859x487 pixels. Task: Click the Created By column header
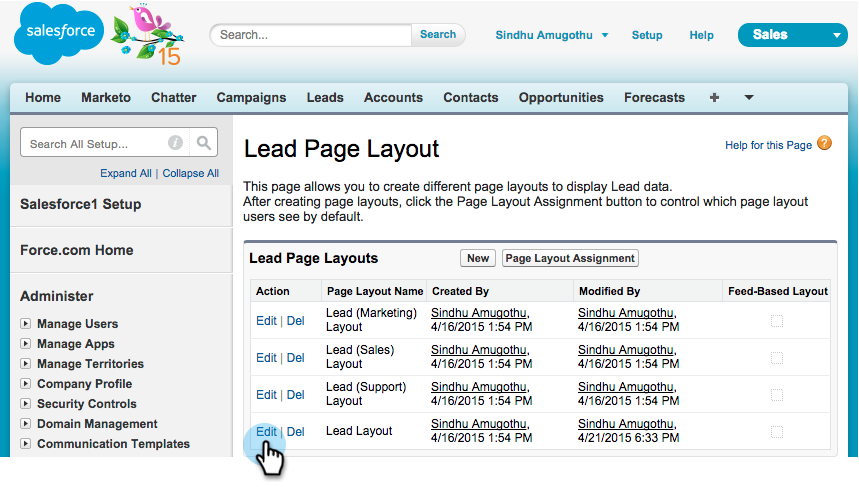(x=460, y=291)
